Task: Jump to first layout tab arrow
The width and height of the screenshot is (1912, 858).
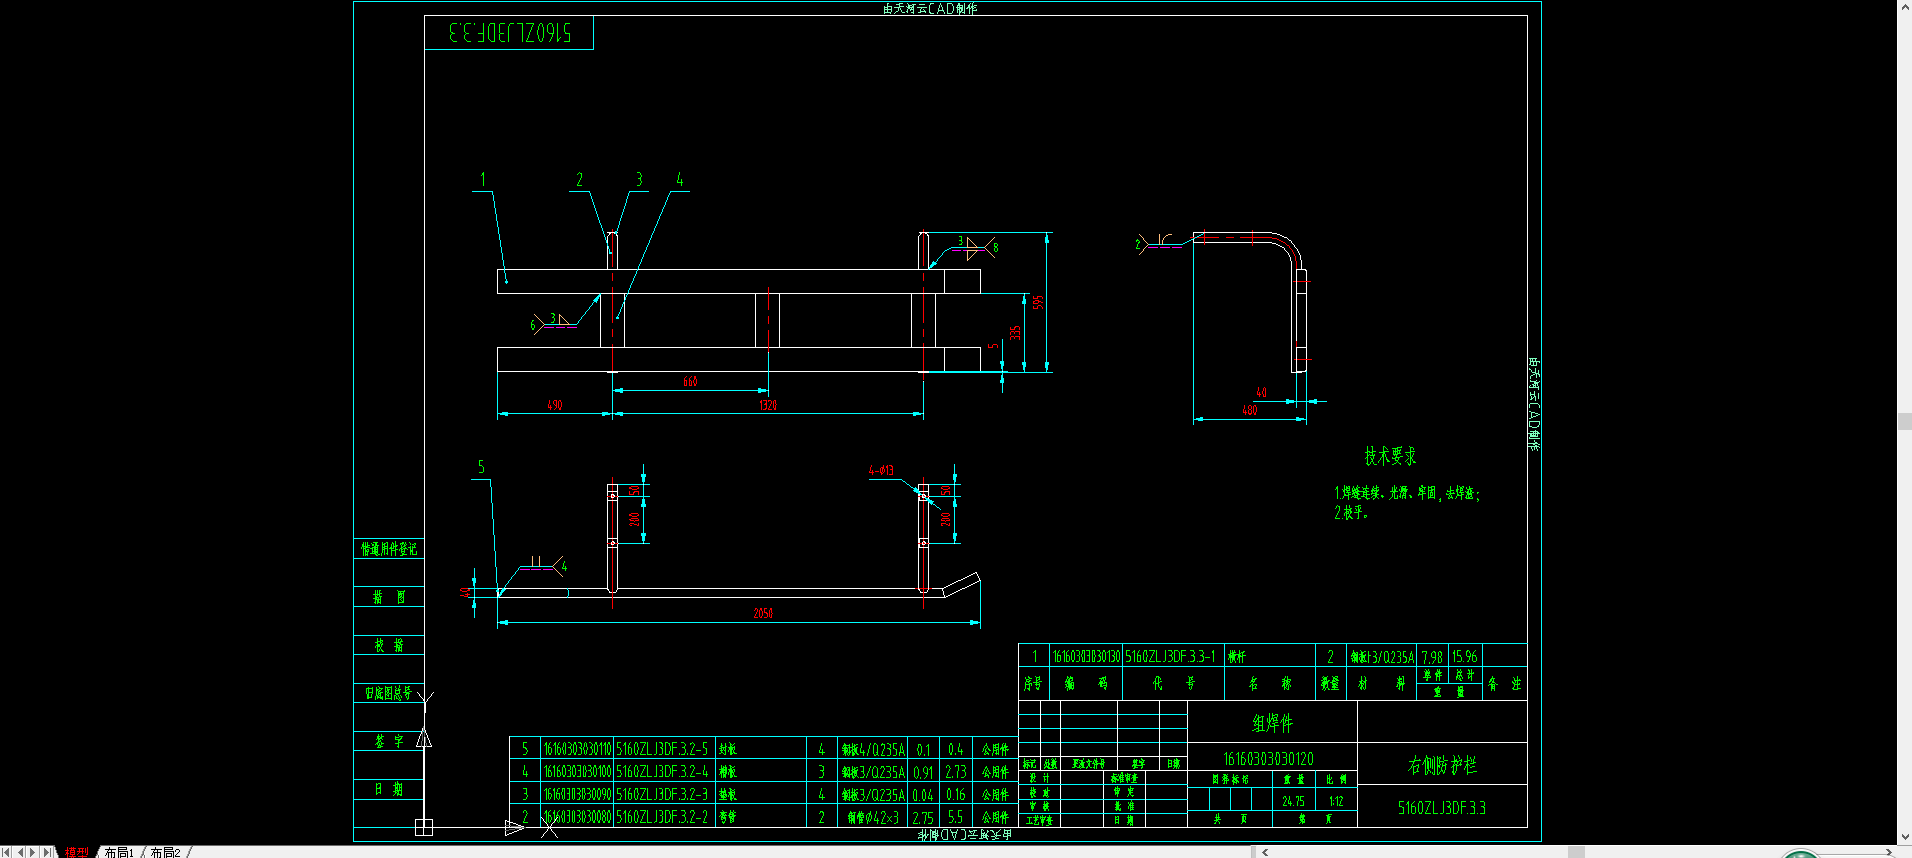Action: [7, 852]
